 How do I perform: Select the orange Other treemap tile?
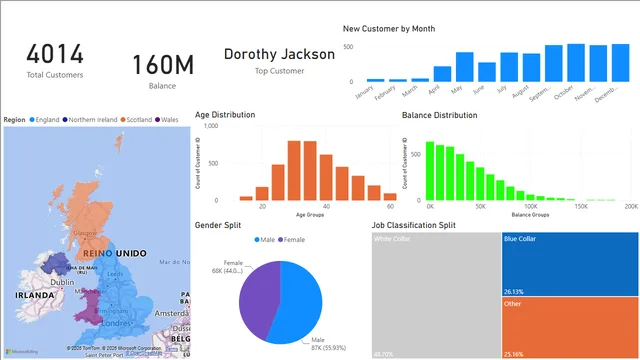[570, 328]
